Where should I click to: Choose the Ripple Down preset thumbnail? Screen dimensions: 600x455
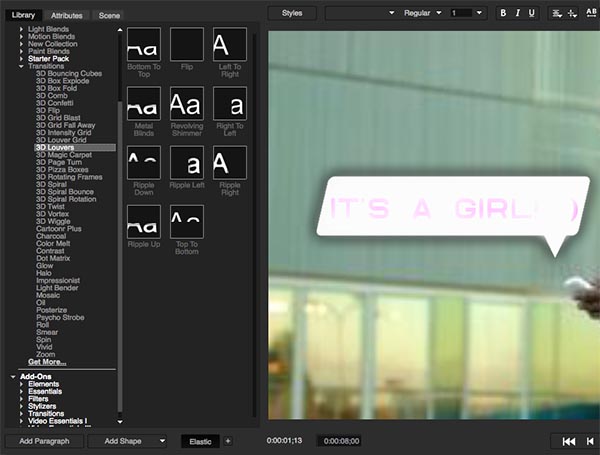(x=144, y=162)
